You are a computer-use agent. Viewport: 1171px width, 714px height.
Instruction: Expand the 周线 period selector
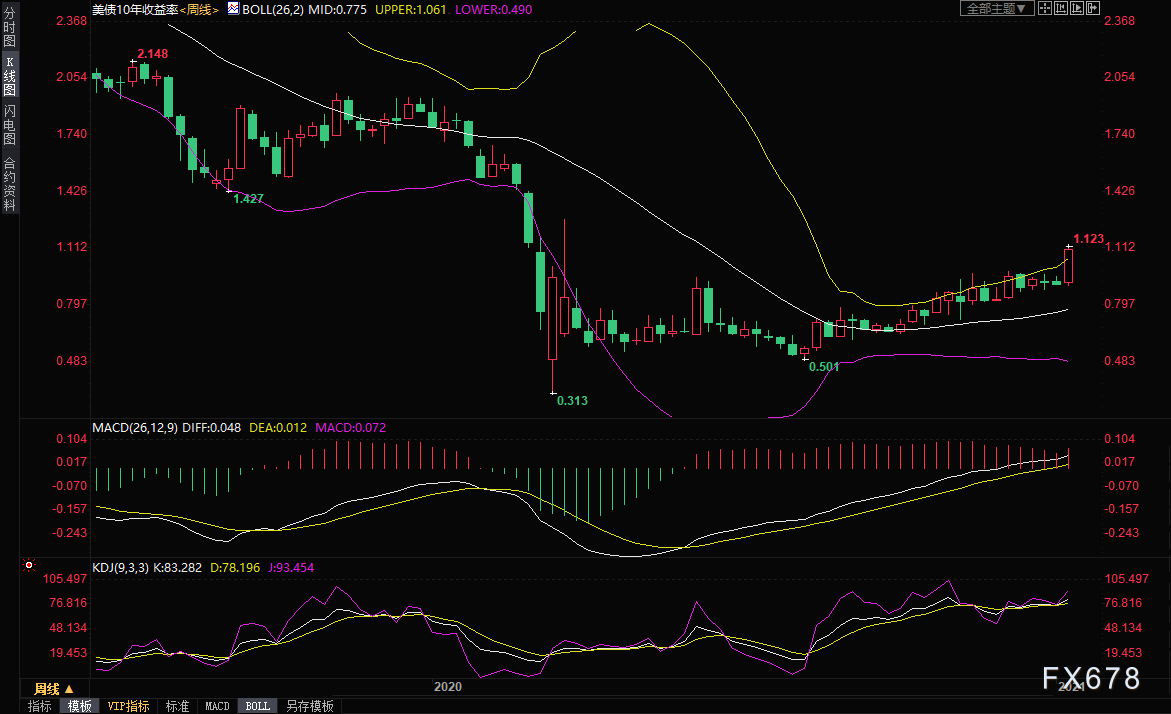click(x=54, y=689)
